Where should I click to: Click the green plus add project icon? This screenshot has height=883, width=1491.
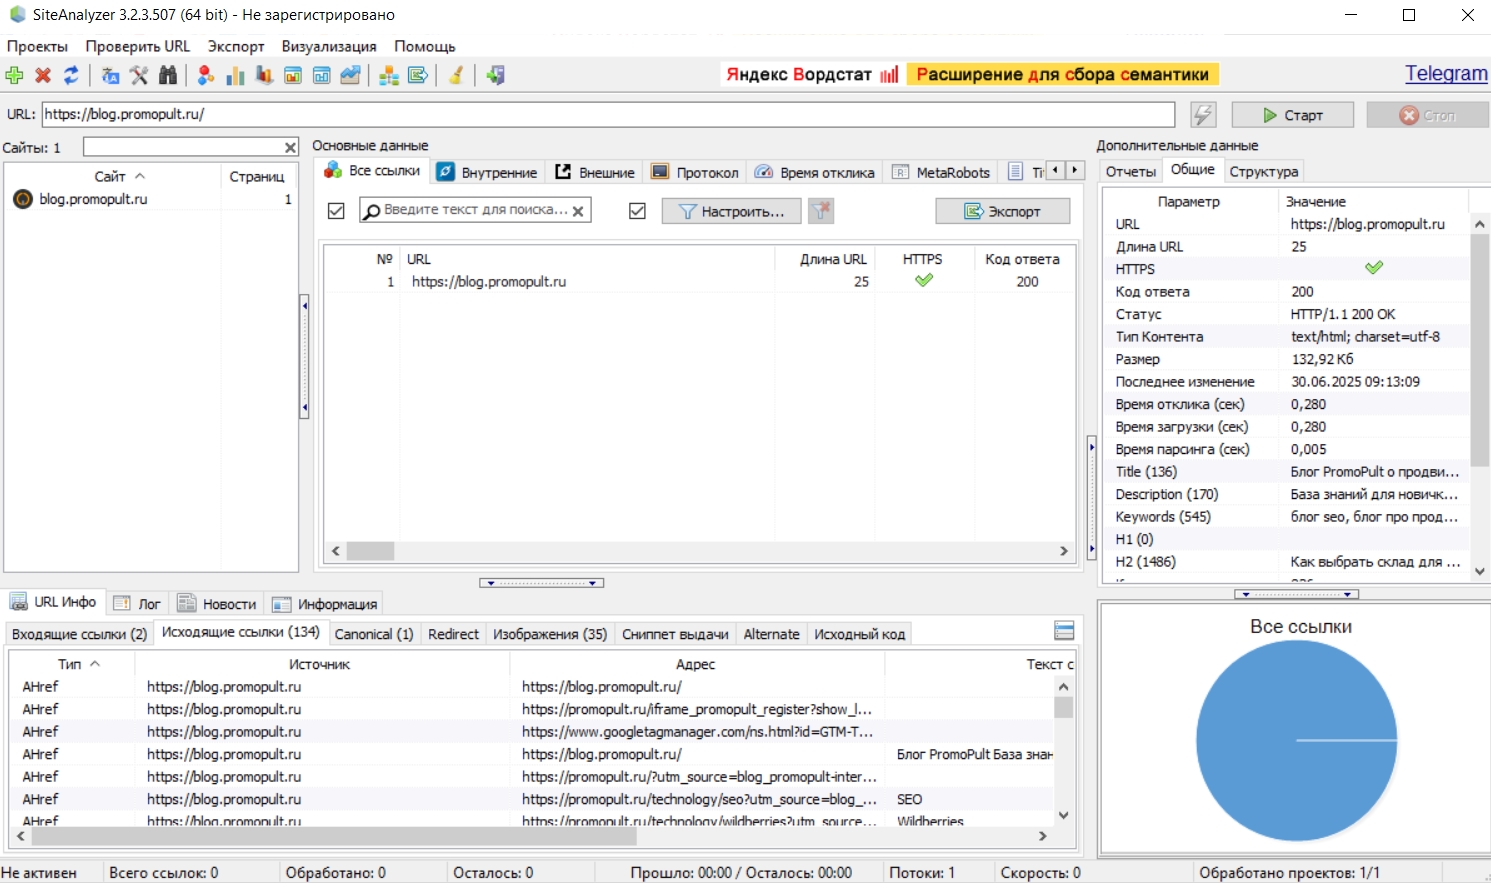(14, 75)
